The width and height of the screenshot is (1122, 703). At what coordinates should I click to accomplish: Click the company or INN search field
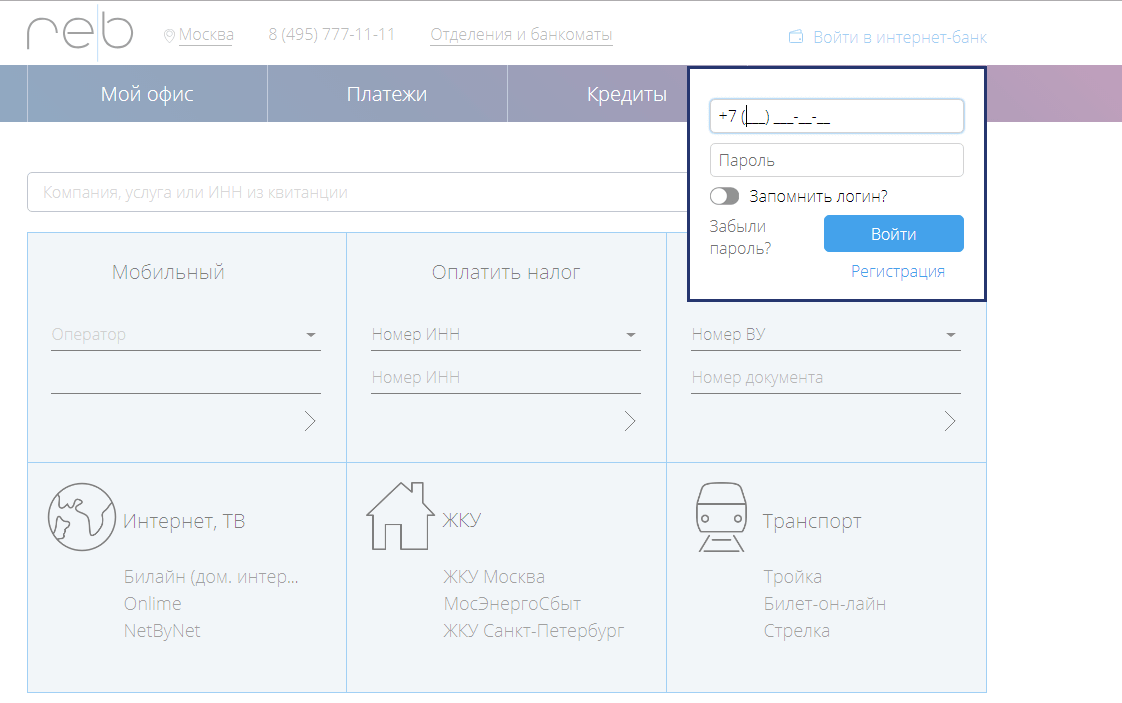click(350, 192)
